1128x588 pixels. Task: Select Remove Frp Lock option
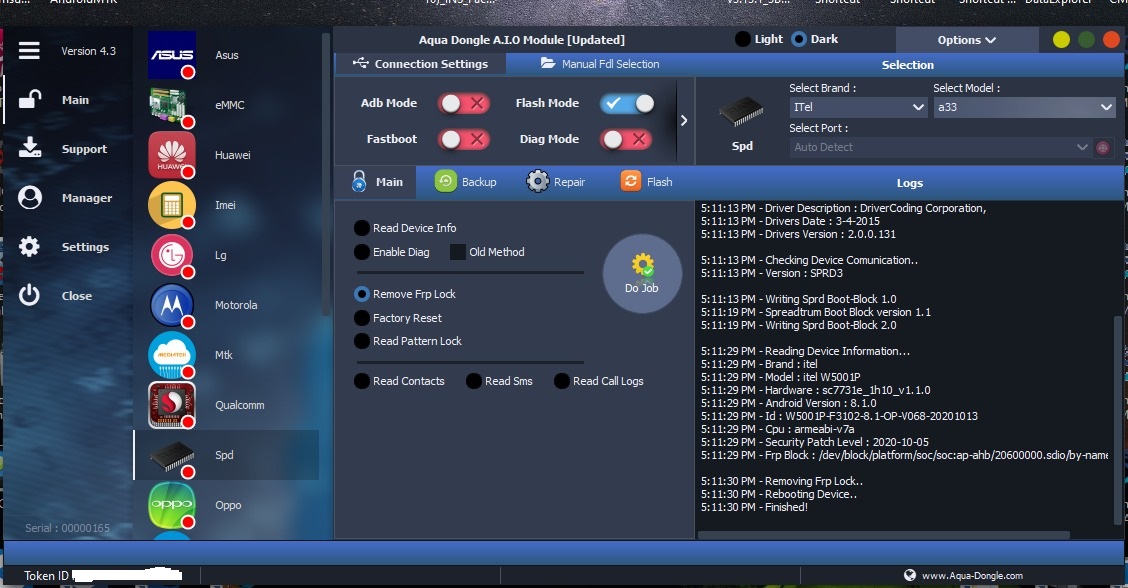(362, 294)
